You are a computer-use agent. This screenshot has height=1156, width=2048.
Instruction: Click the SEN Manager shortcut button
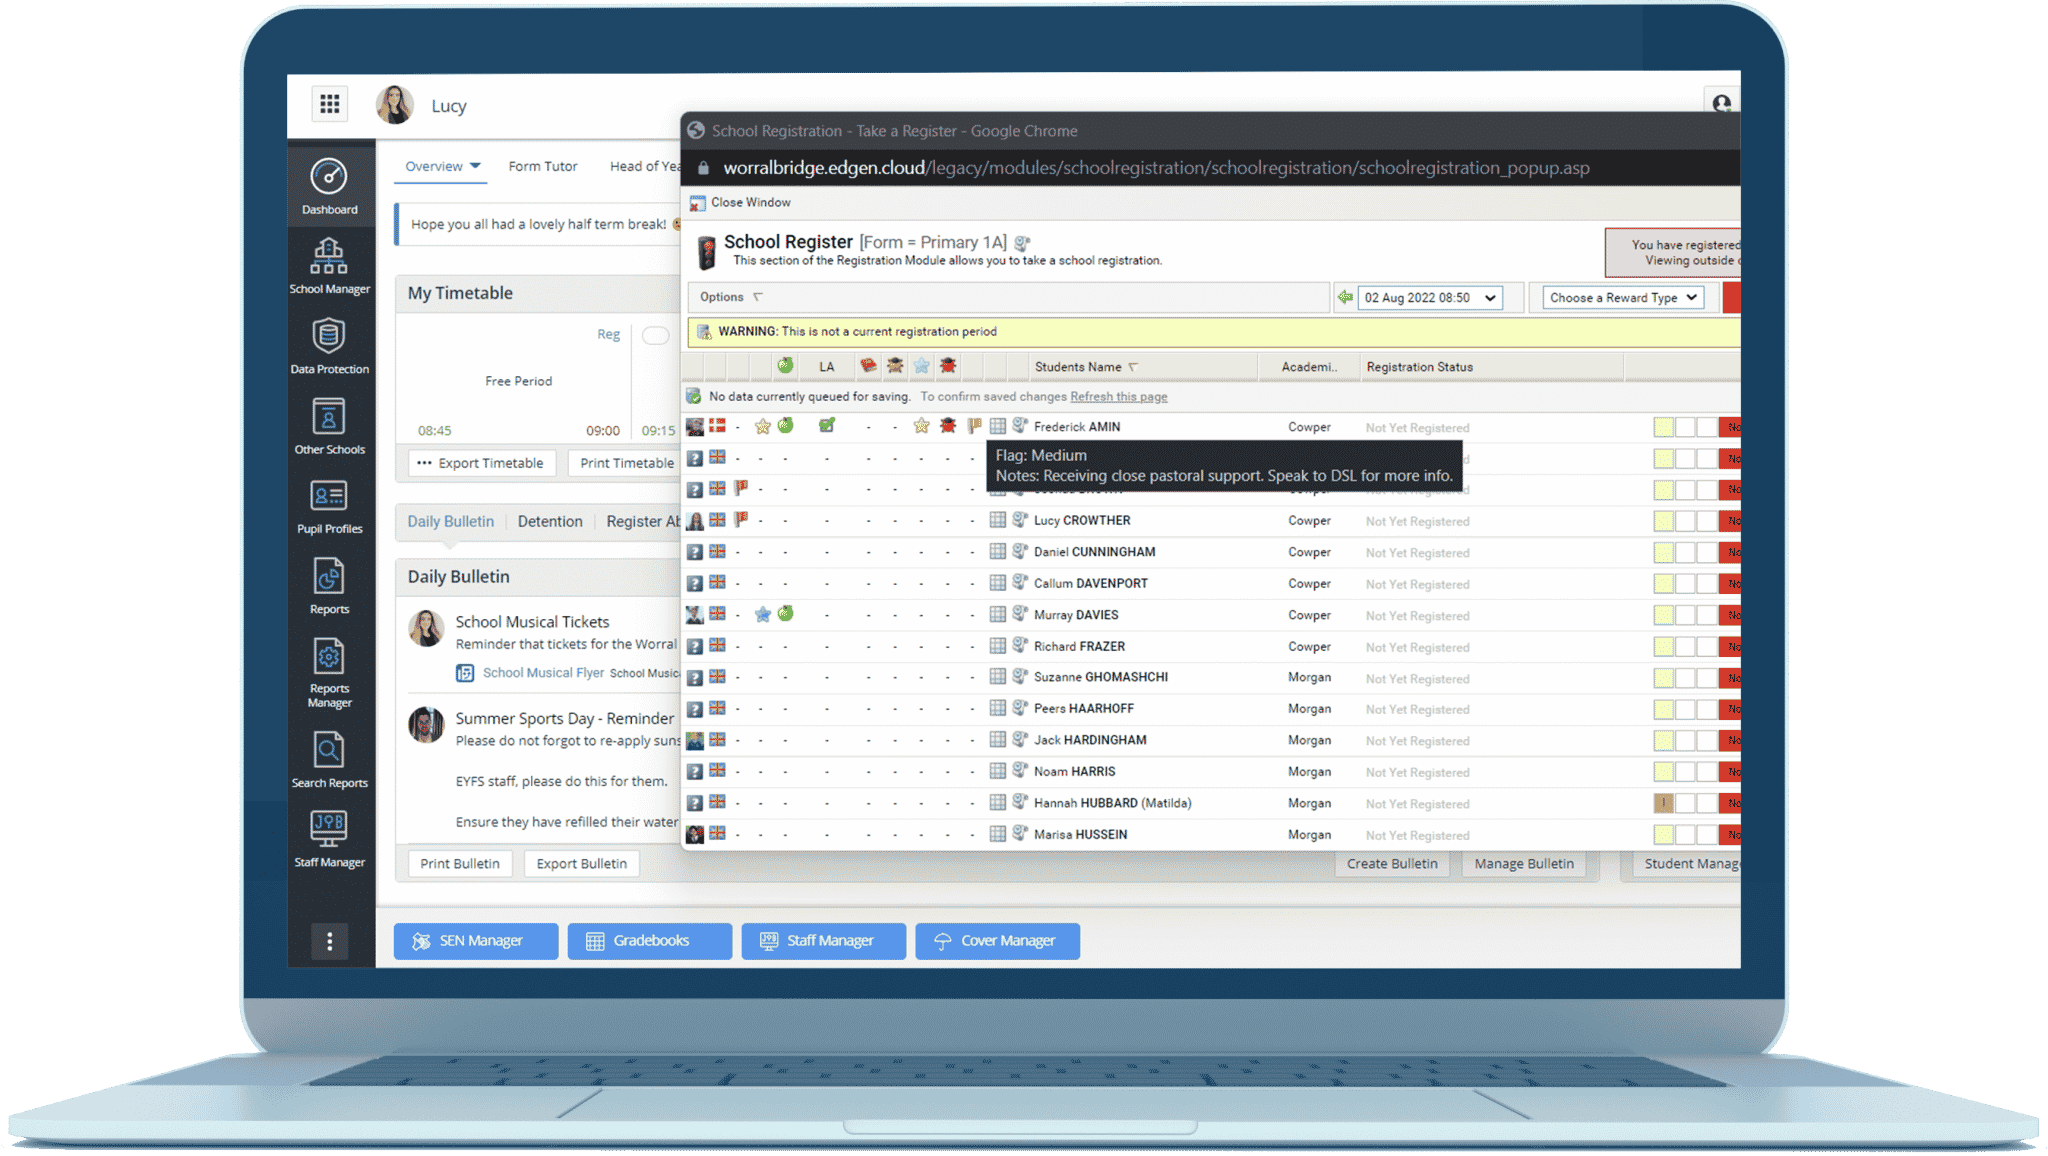(476, 941)
